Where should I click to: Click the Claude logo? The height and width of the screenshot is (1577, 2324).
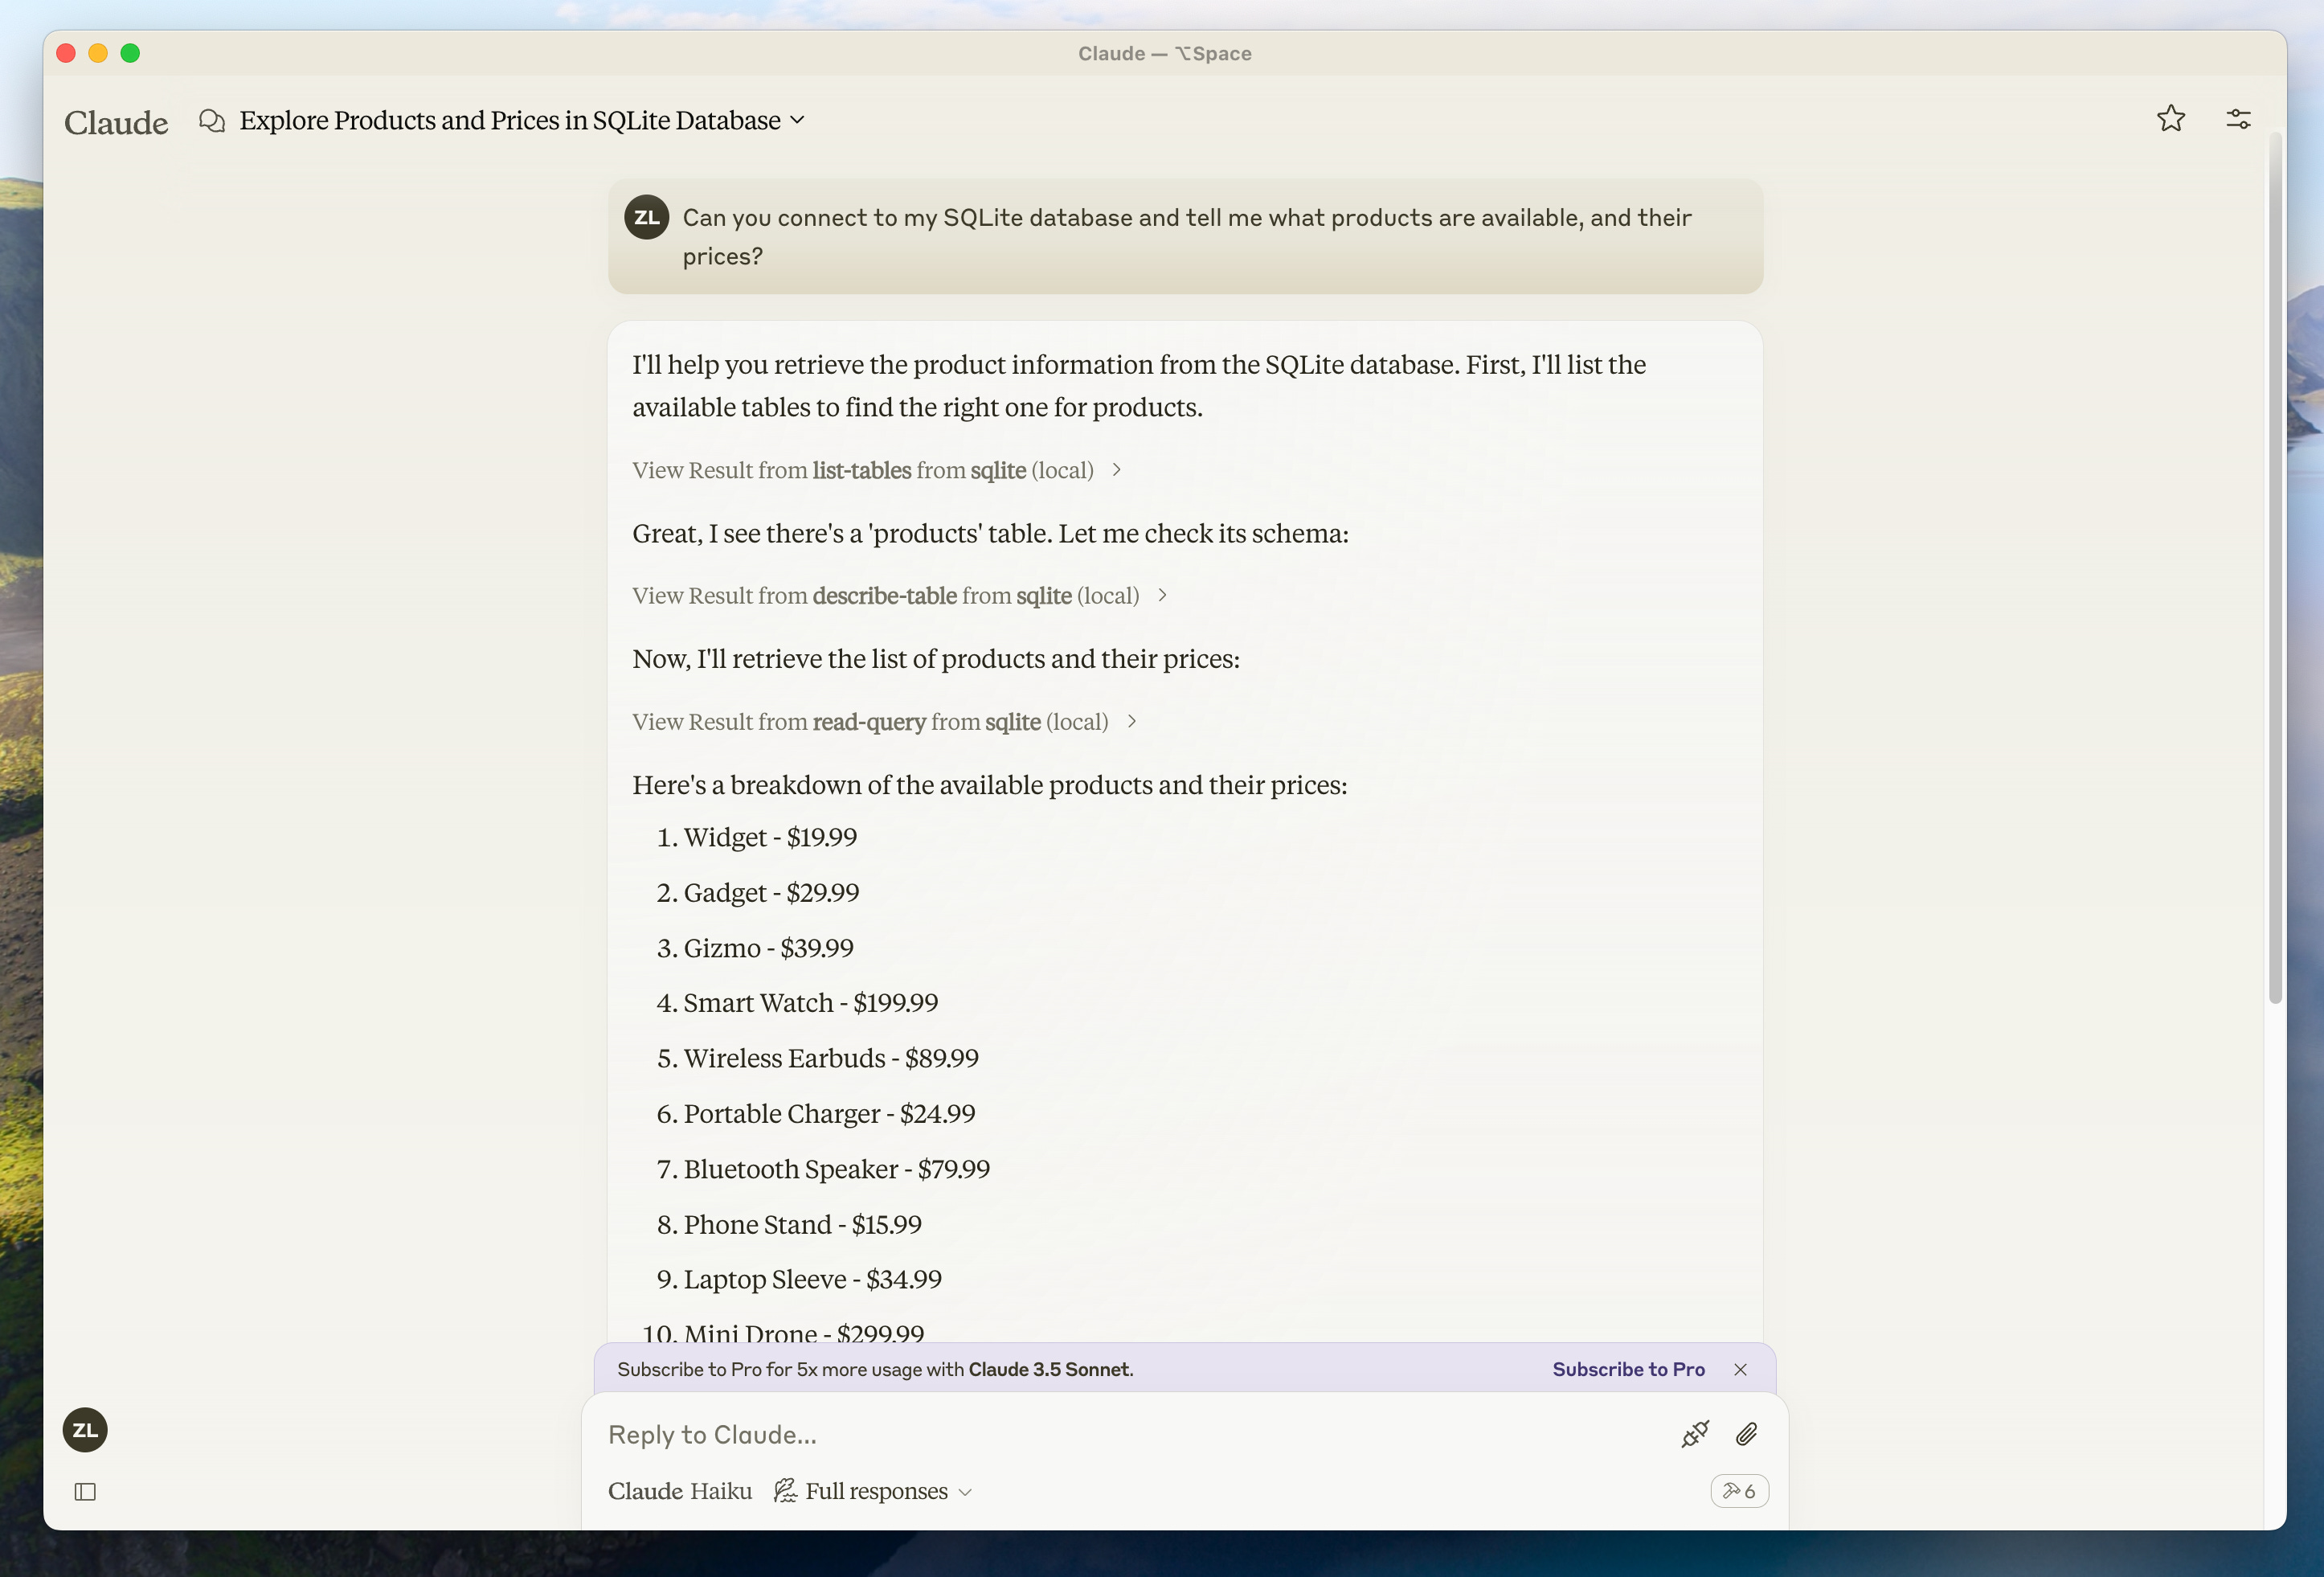[116, 122]
